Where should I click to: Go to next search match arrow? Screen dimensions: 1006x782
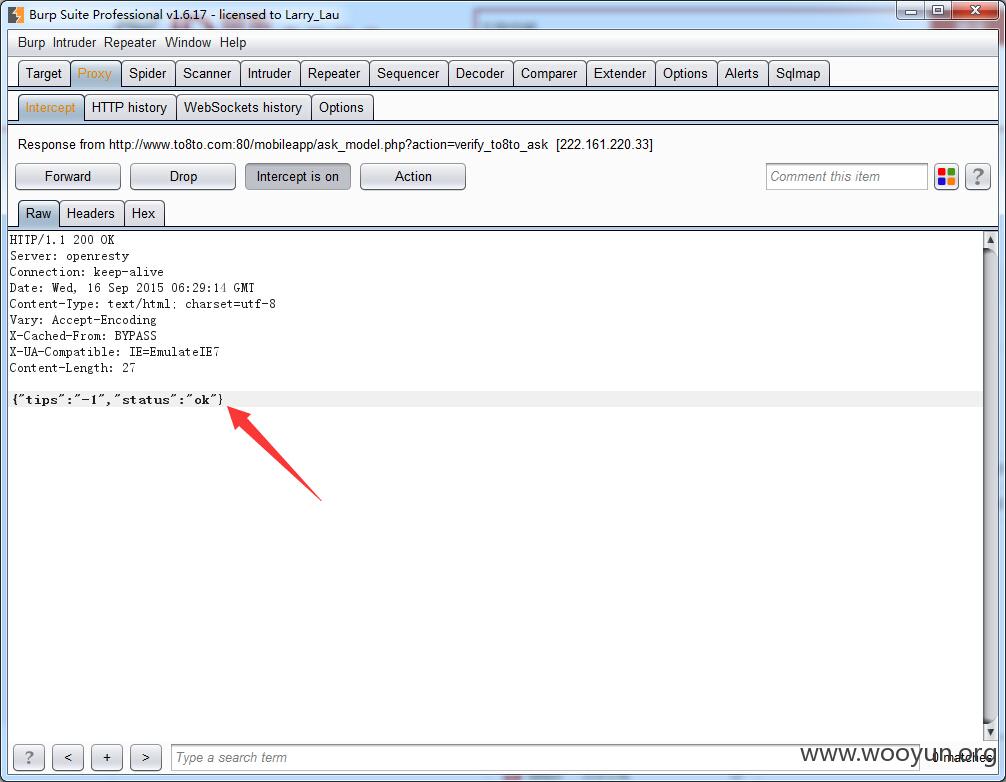pos(146,758)
